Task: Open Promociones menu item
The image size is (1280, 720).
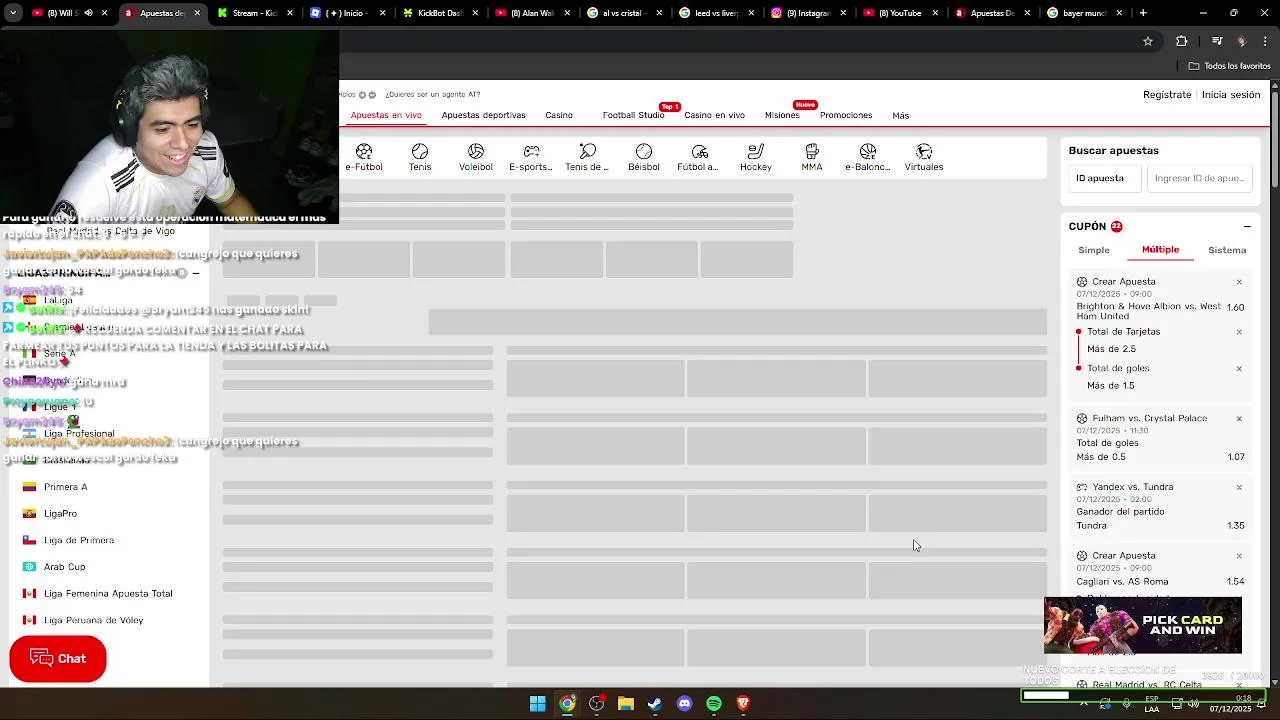Action: tap(846, 115)
